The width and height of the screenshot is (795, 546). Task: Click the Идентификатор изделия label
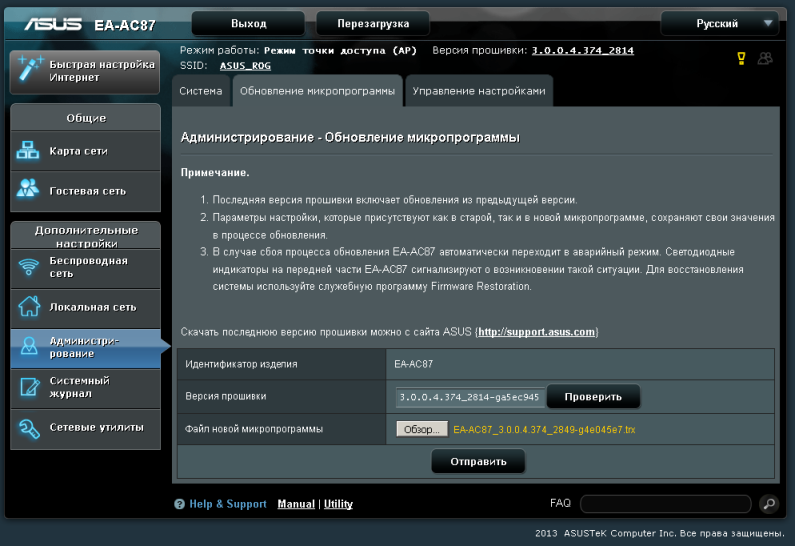click(241, 364)
